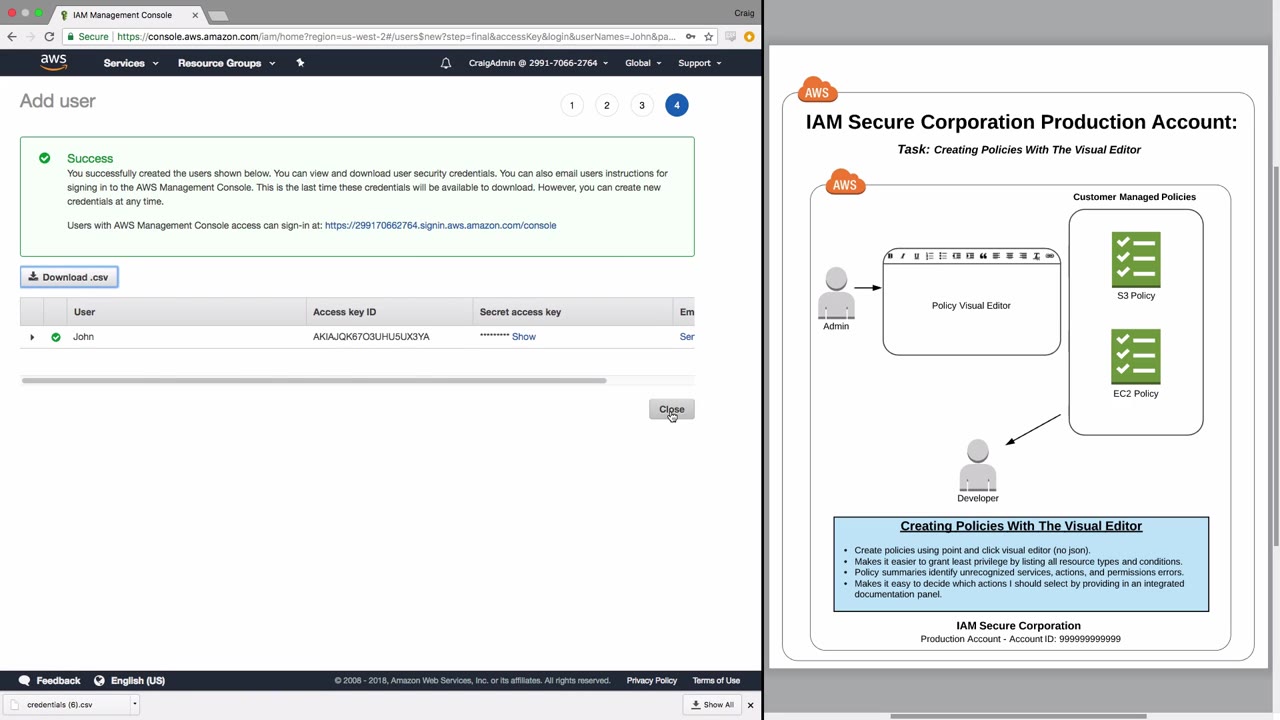The height and width of the screenshot is (720, 1280).
Task: Download the credentials .csv file
Action: coord(69,277)
